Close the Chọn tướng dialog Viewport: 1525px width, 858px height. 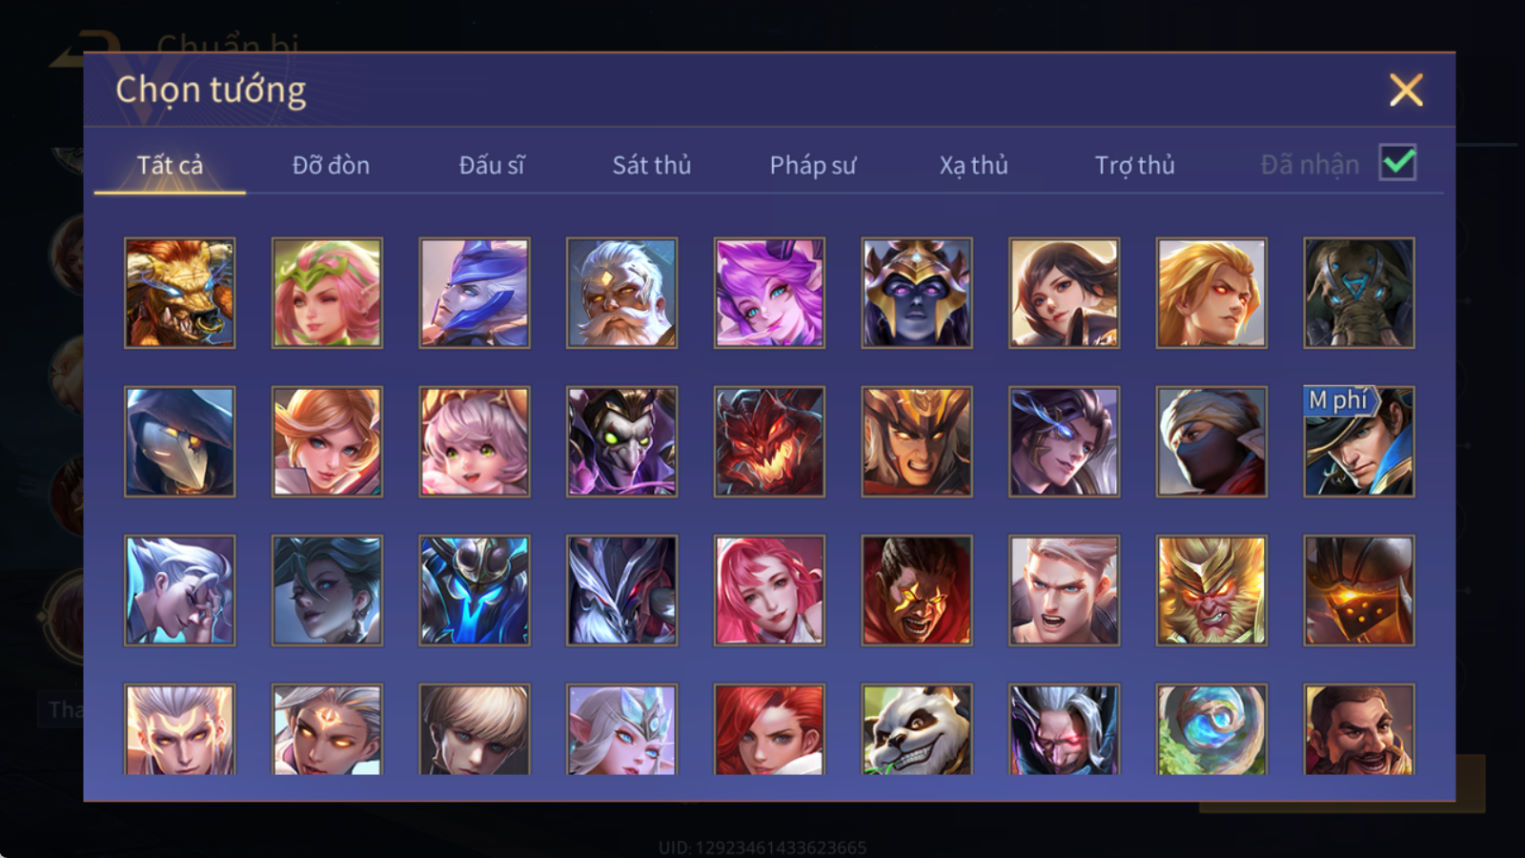point(1406,91)
